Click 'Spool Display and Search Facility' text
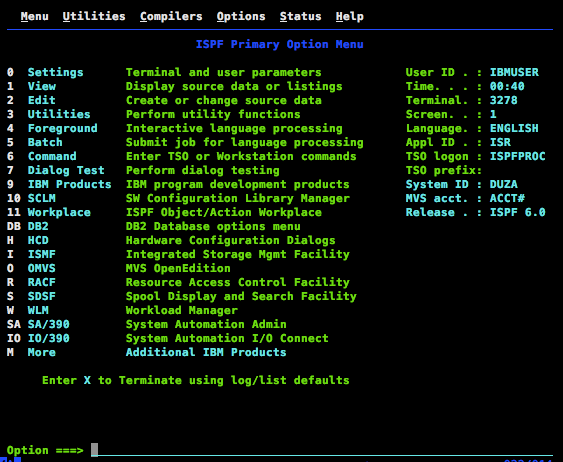Screen dimensions: 563x462 (241, 296)
